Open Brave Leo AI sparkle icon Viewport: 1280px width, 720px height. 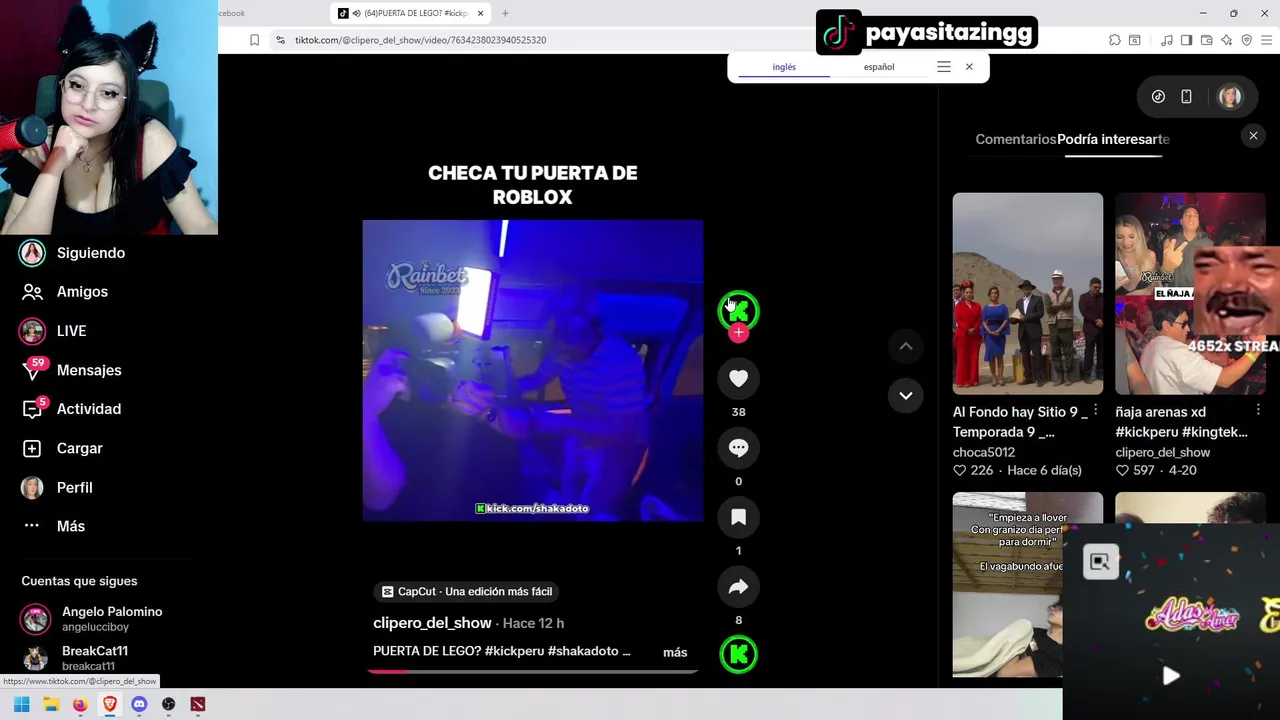click(1226, 40)
